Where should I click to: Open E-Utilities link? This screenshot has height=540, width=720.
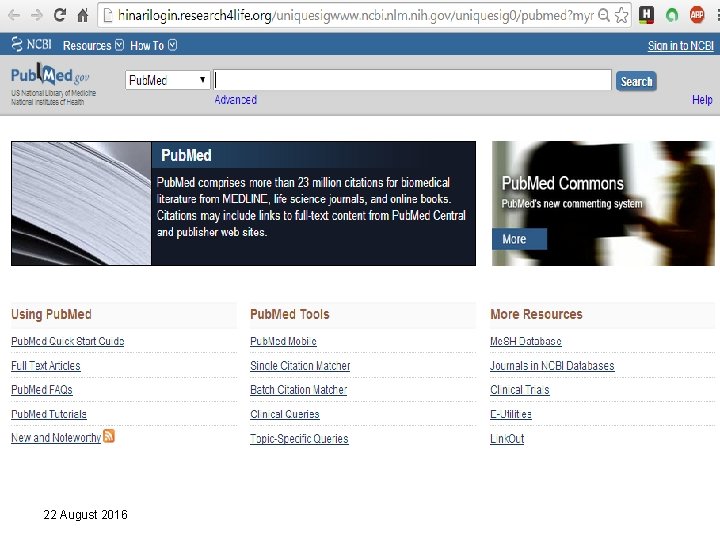click(511, 414)
